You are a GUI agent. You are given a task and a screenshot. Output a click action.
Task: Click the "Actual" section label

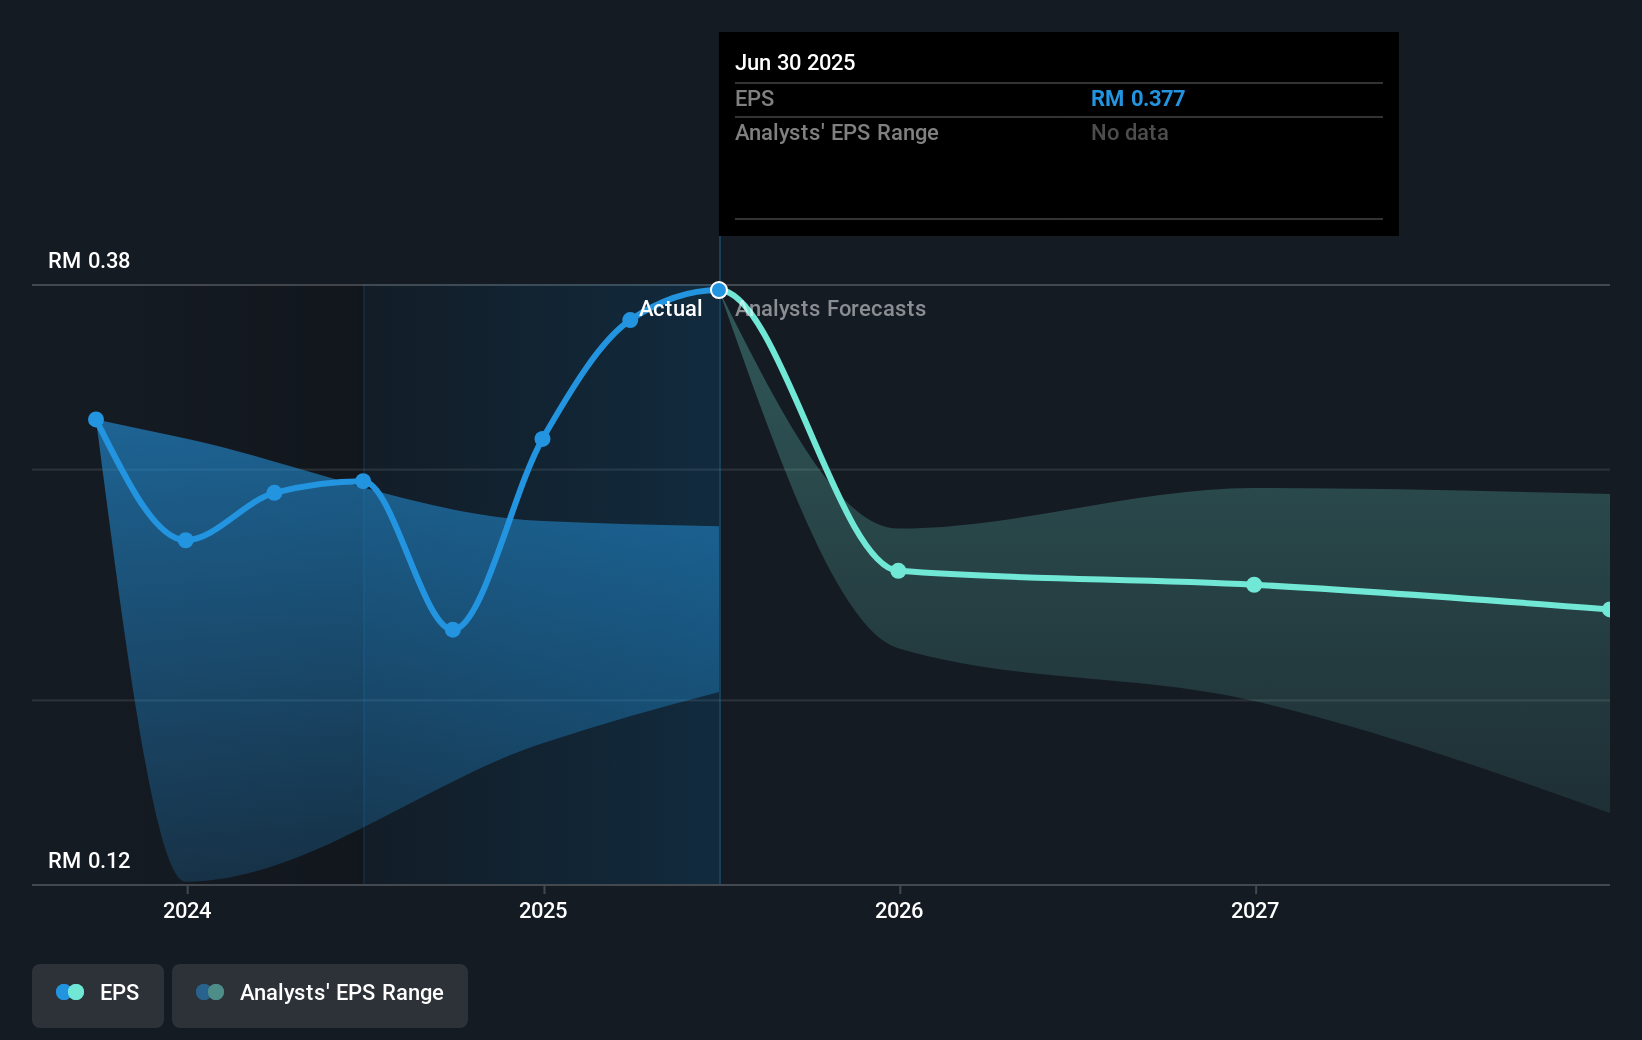click(x=671, y=309)
